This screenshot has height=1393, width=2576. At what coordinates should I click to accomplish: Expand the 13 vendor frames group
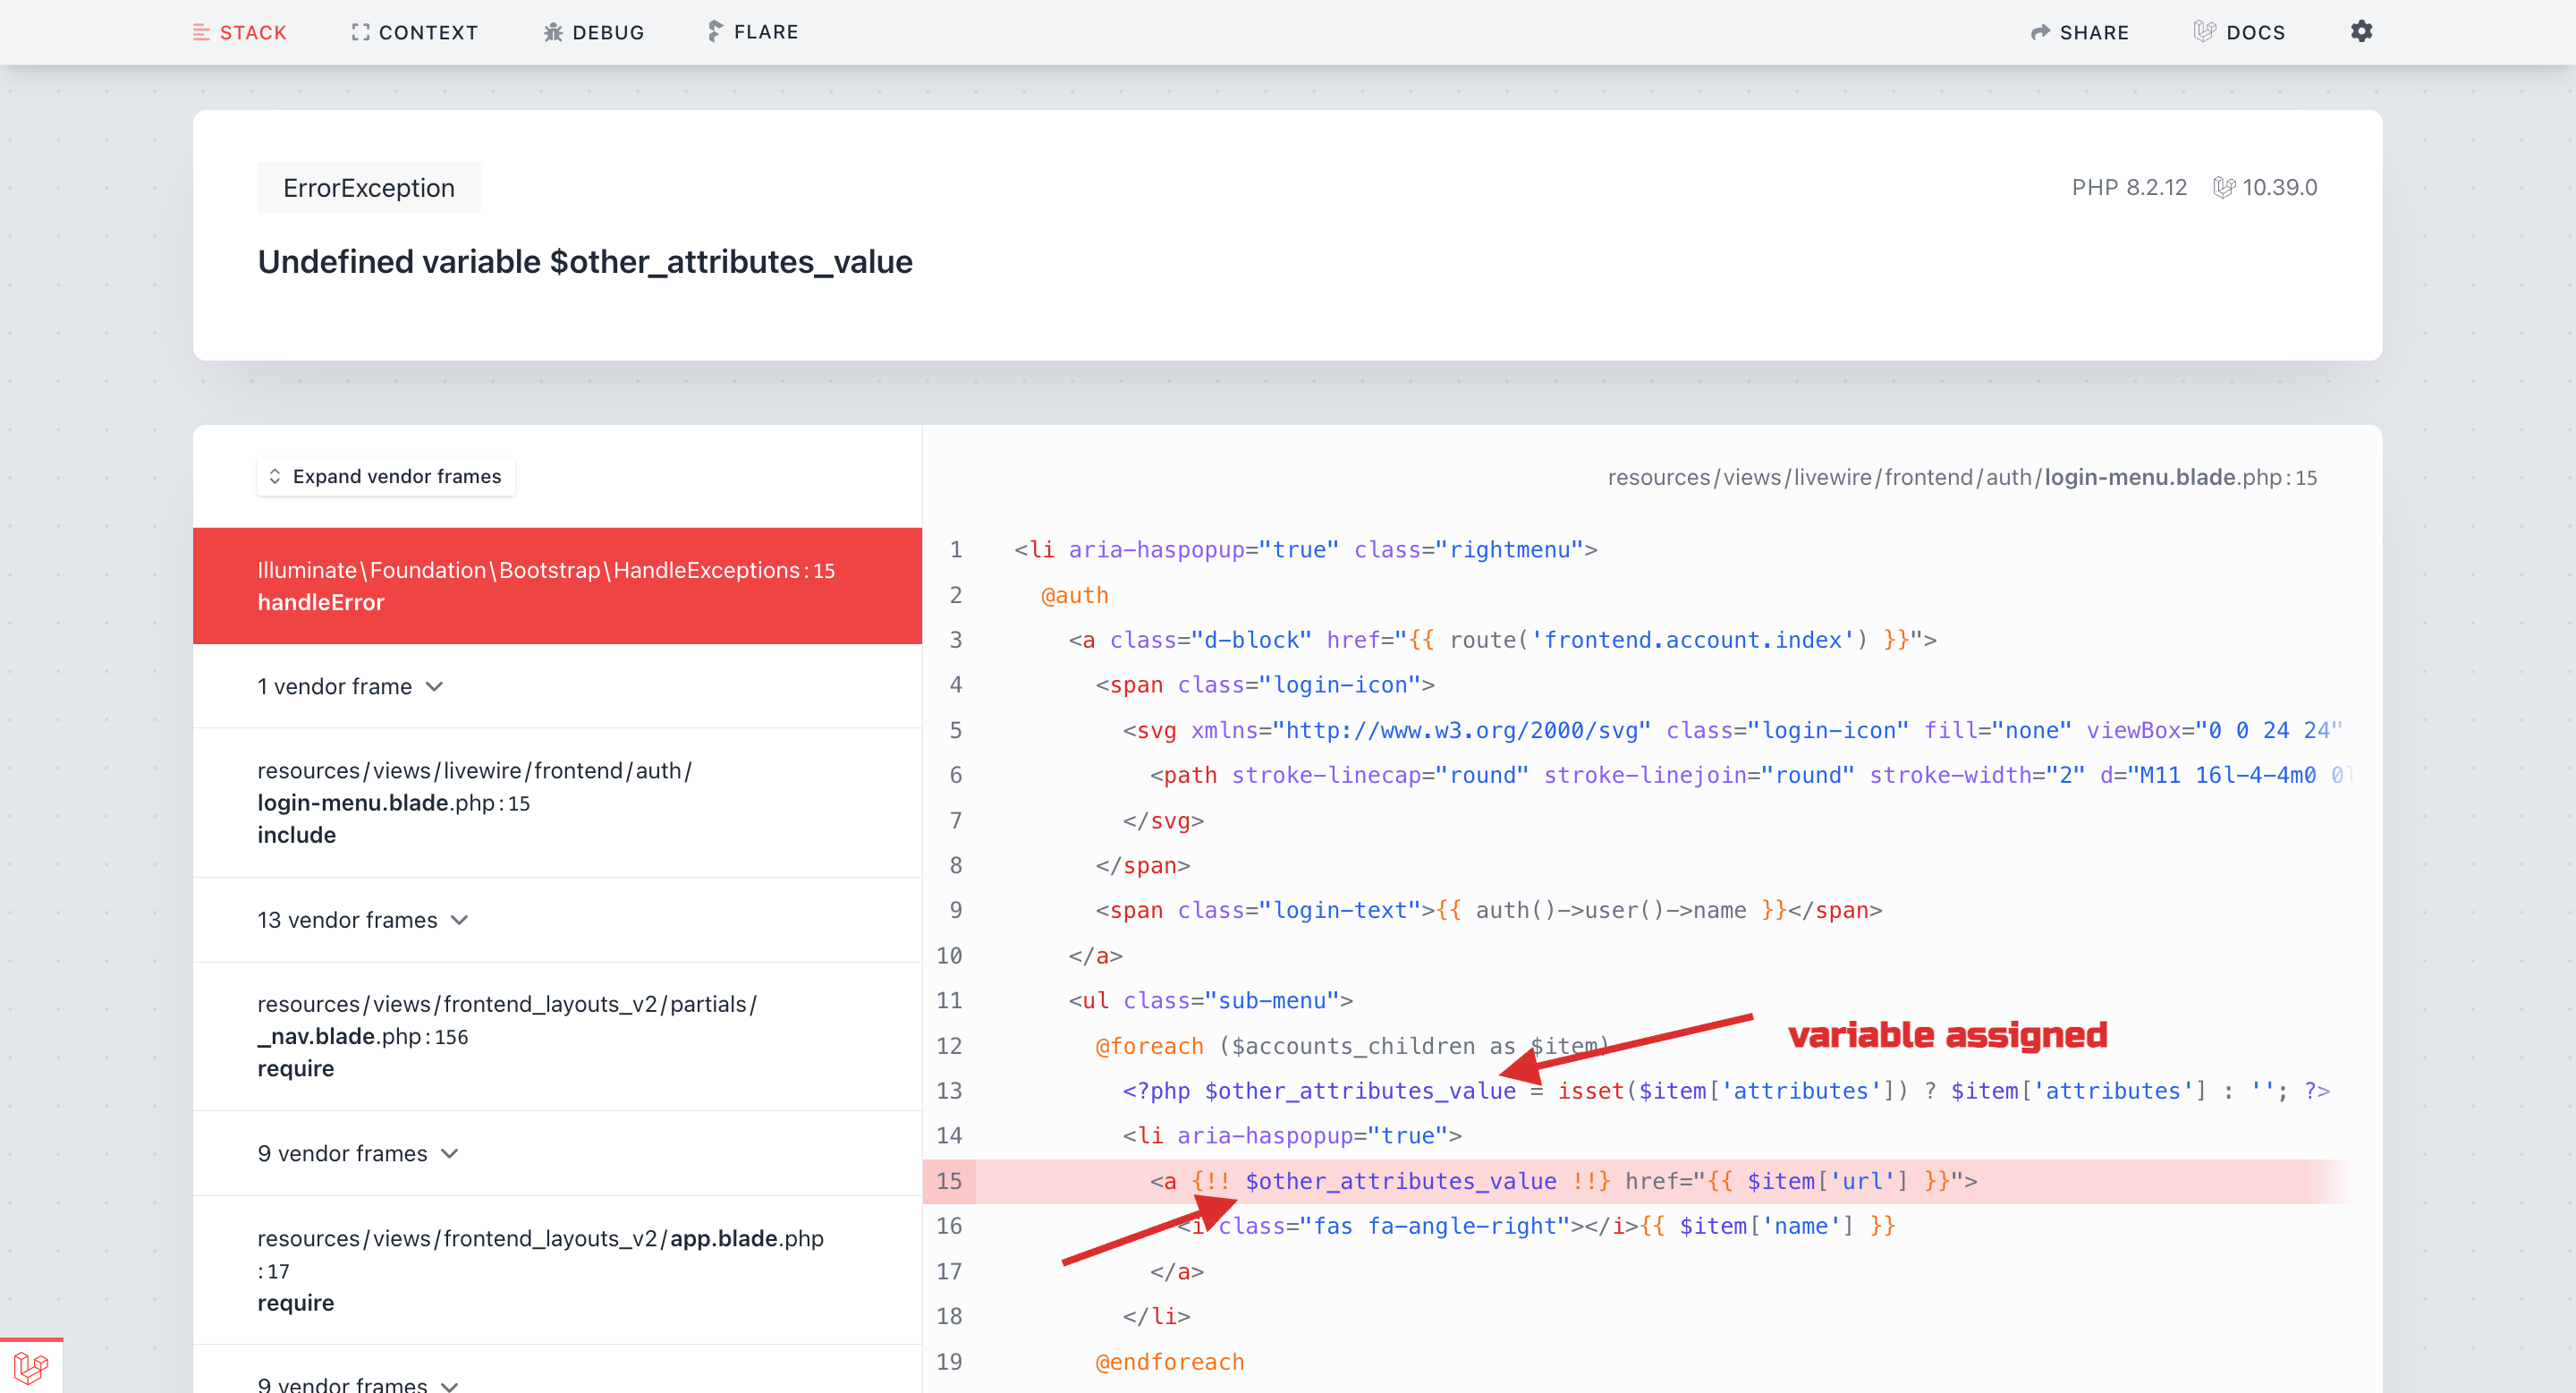362,919
